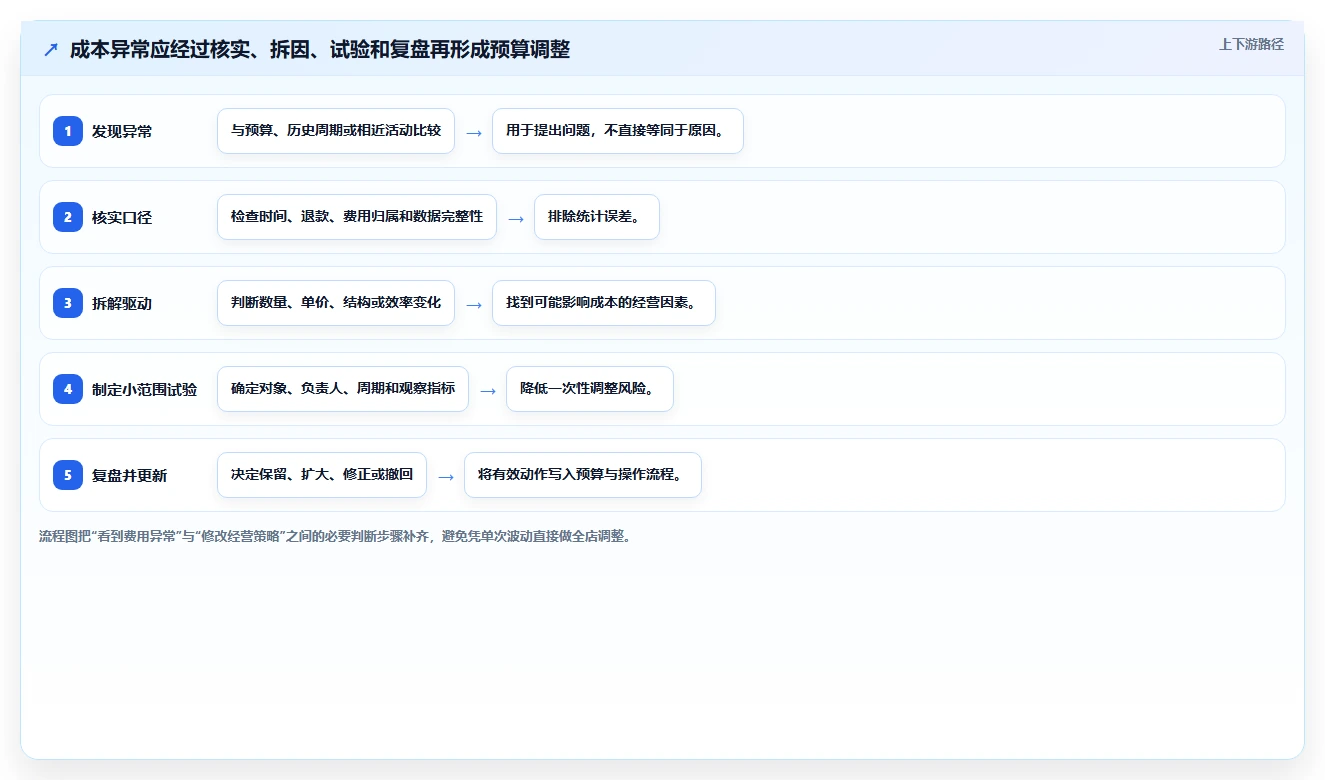This screenshot has width=1325, height=780.
Task: Select the 确定对象、负责人、周期和观察指标 box
Action: point(343,389)
